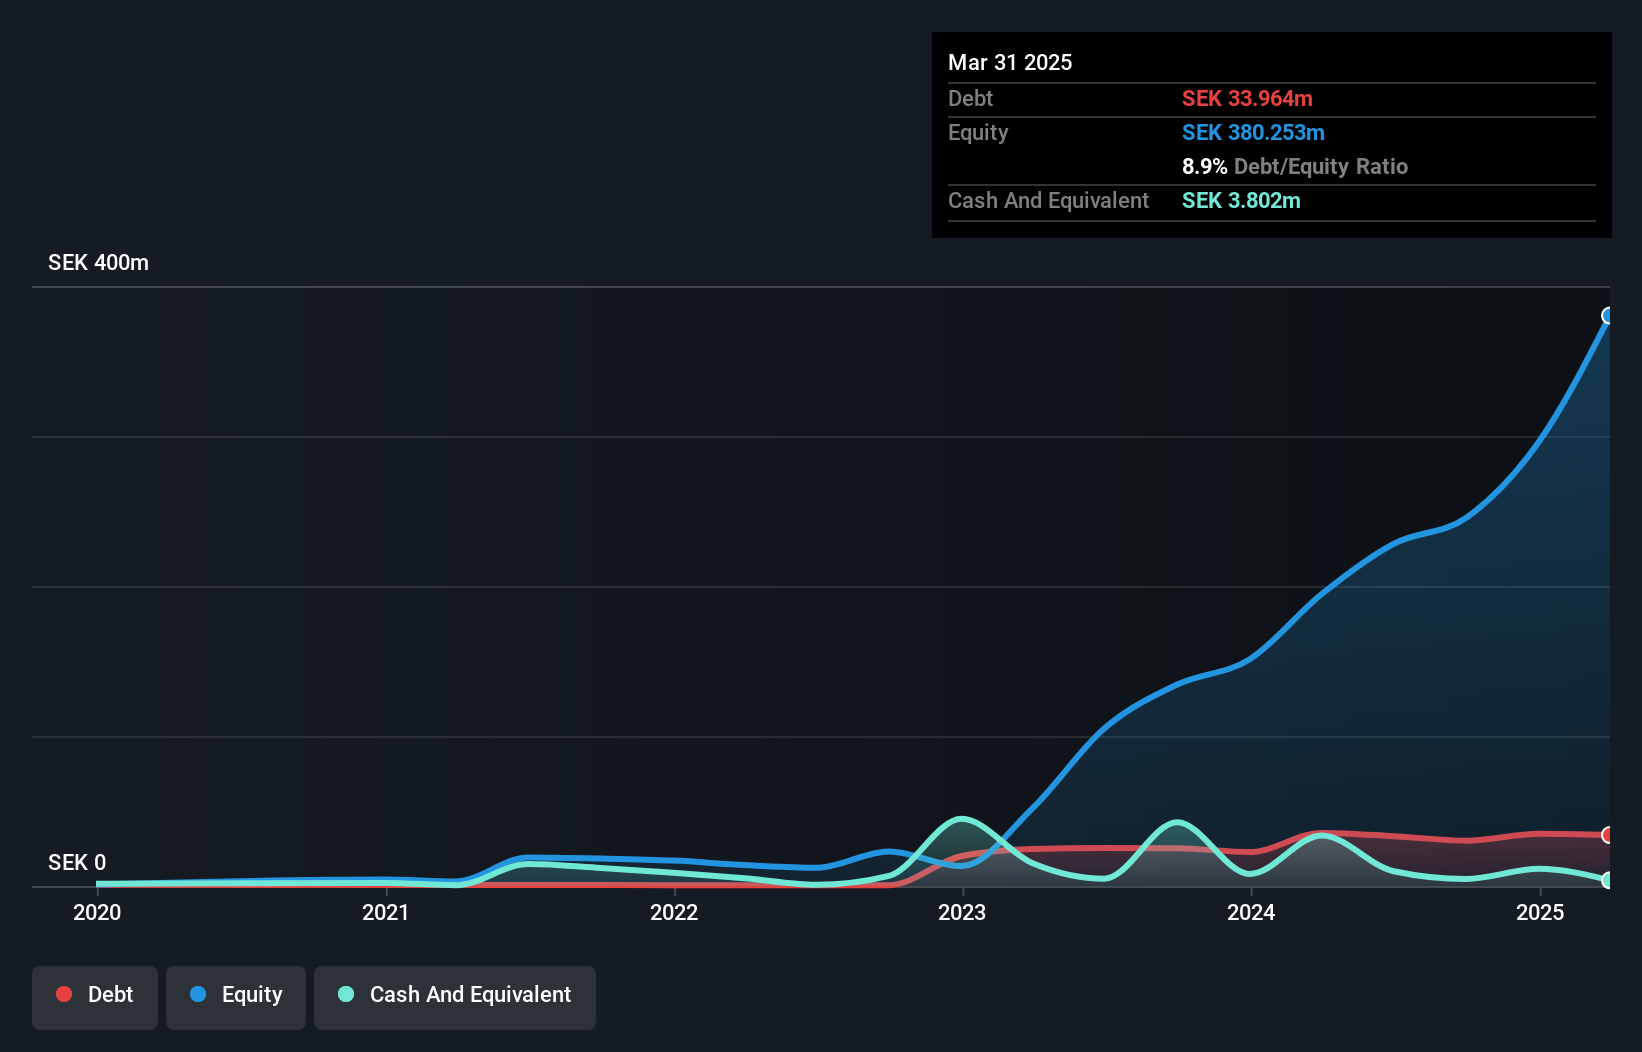Select the red Debt endpoint marker
This screenshot has width=1642, height=1052.
1608,835
